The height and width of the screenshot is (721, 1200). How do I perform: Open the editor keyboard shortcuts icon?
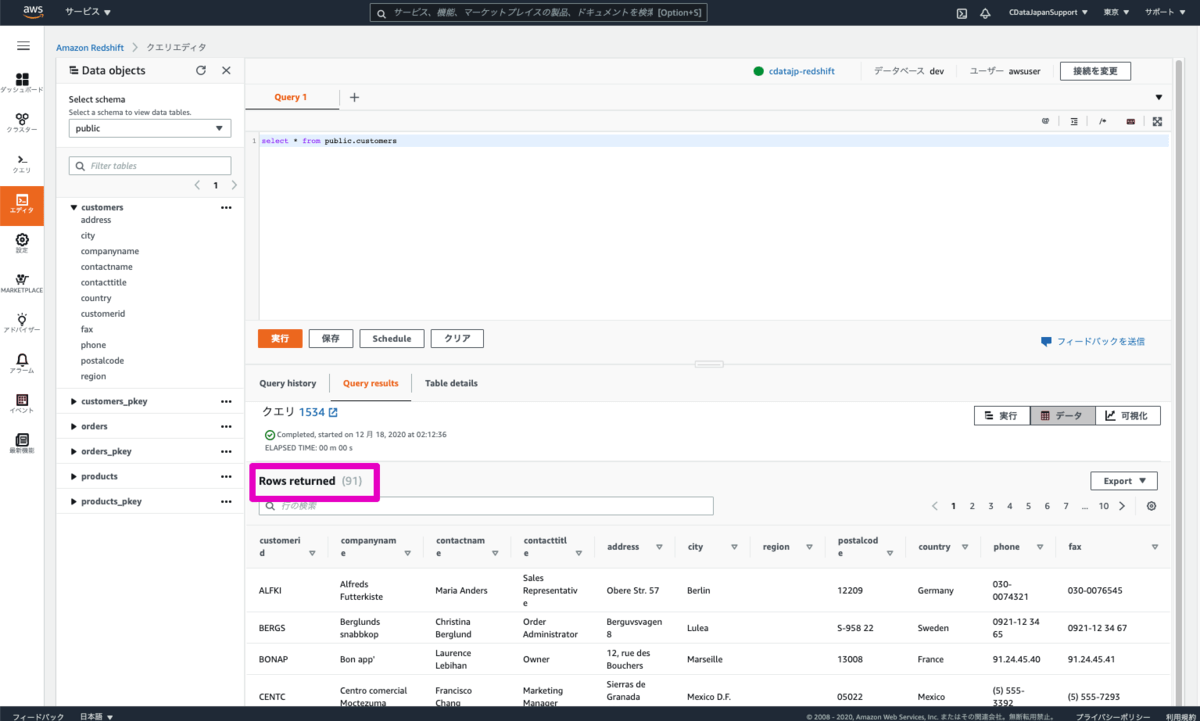(1130, 121)
